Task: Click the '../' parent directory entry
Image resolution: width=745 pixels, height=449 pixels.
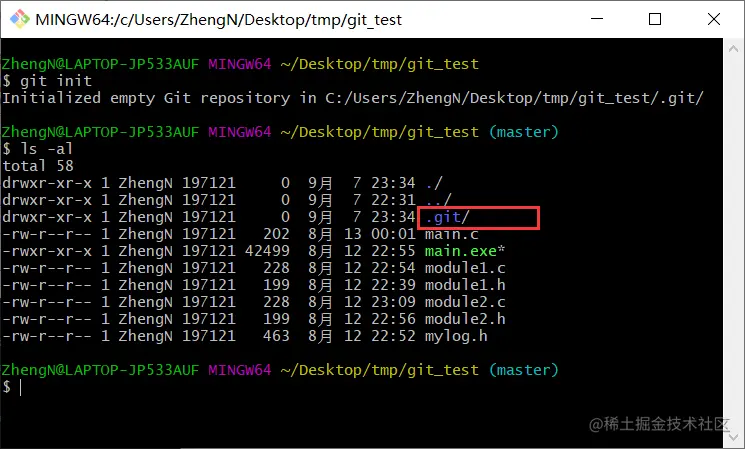Action: pos(438,200)
